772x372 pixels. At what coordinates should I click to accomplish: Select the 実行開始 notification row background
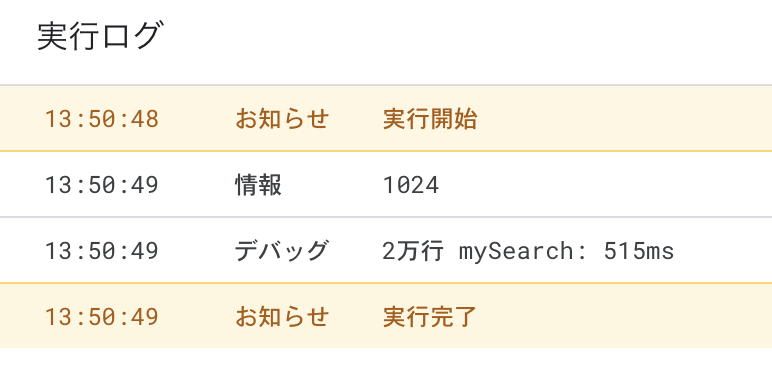point(386,119)
